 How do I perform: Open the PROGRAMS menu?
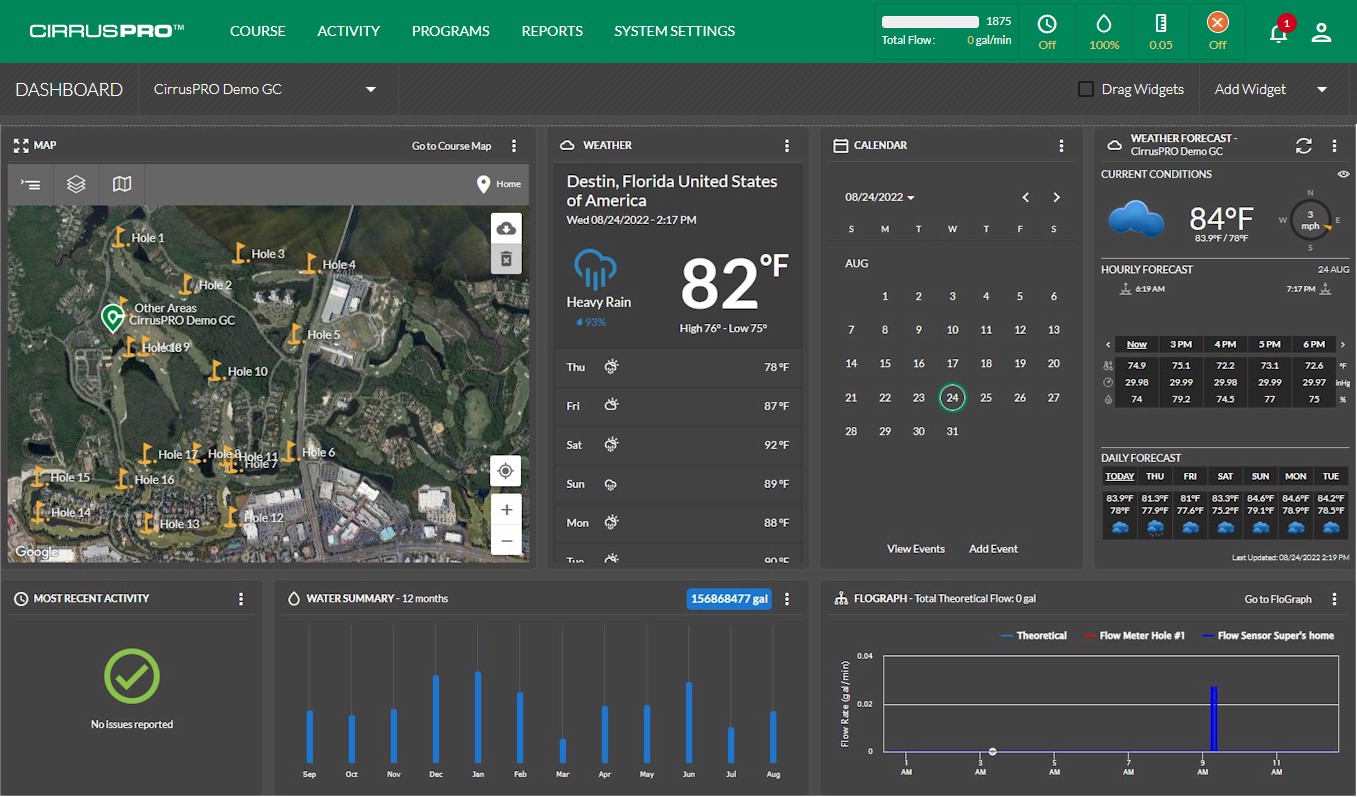(x=451, y=31)
